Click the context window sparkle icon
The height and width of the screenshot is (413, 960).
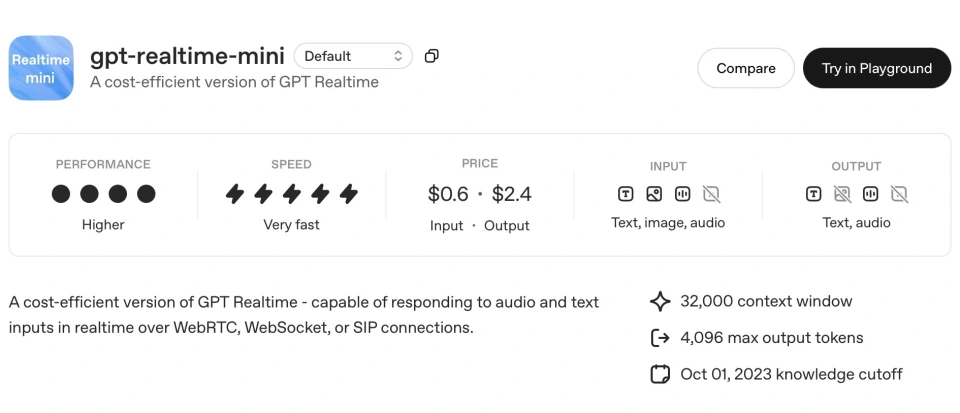point(660,301)
